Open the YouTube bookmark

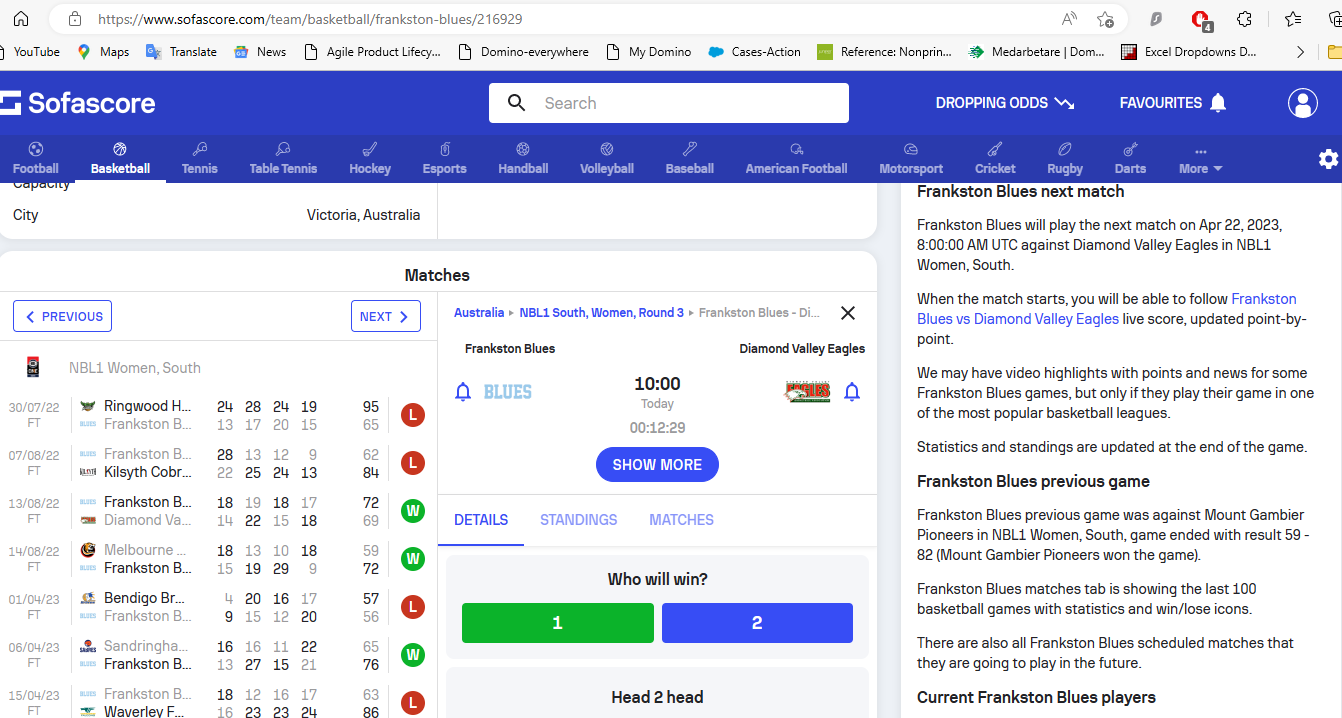coord(31,52)
